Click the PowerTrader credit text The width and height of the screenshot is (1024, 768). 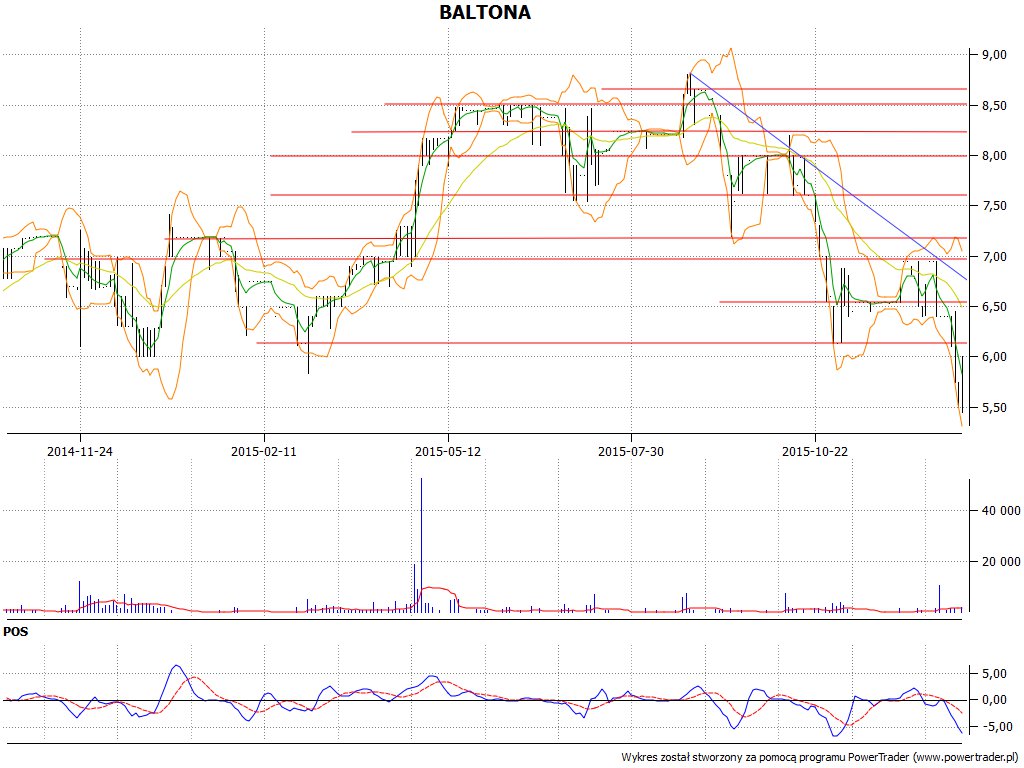pos(821,758)
